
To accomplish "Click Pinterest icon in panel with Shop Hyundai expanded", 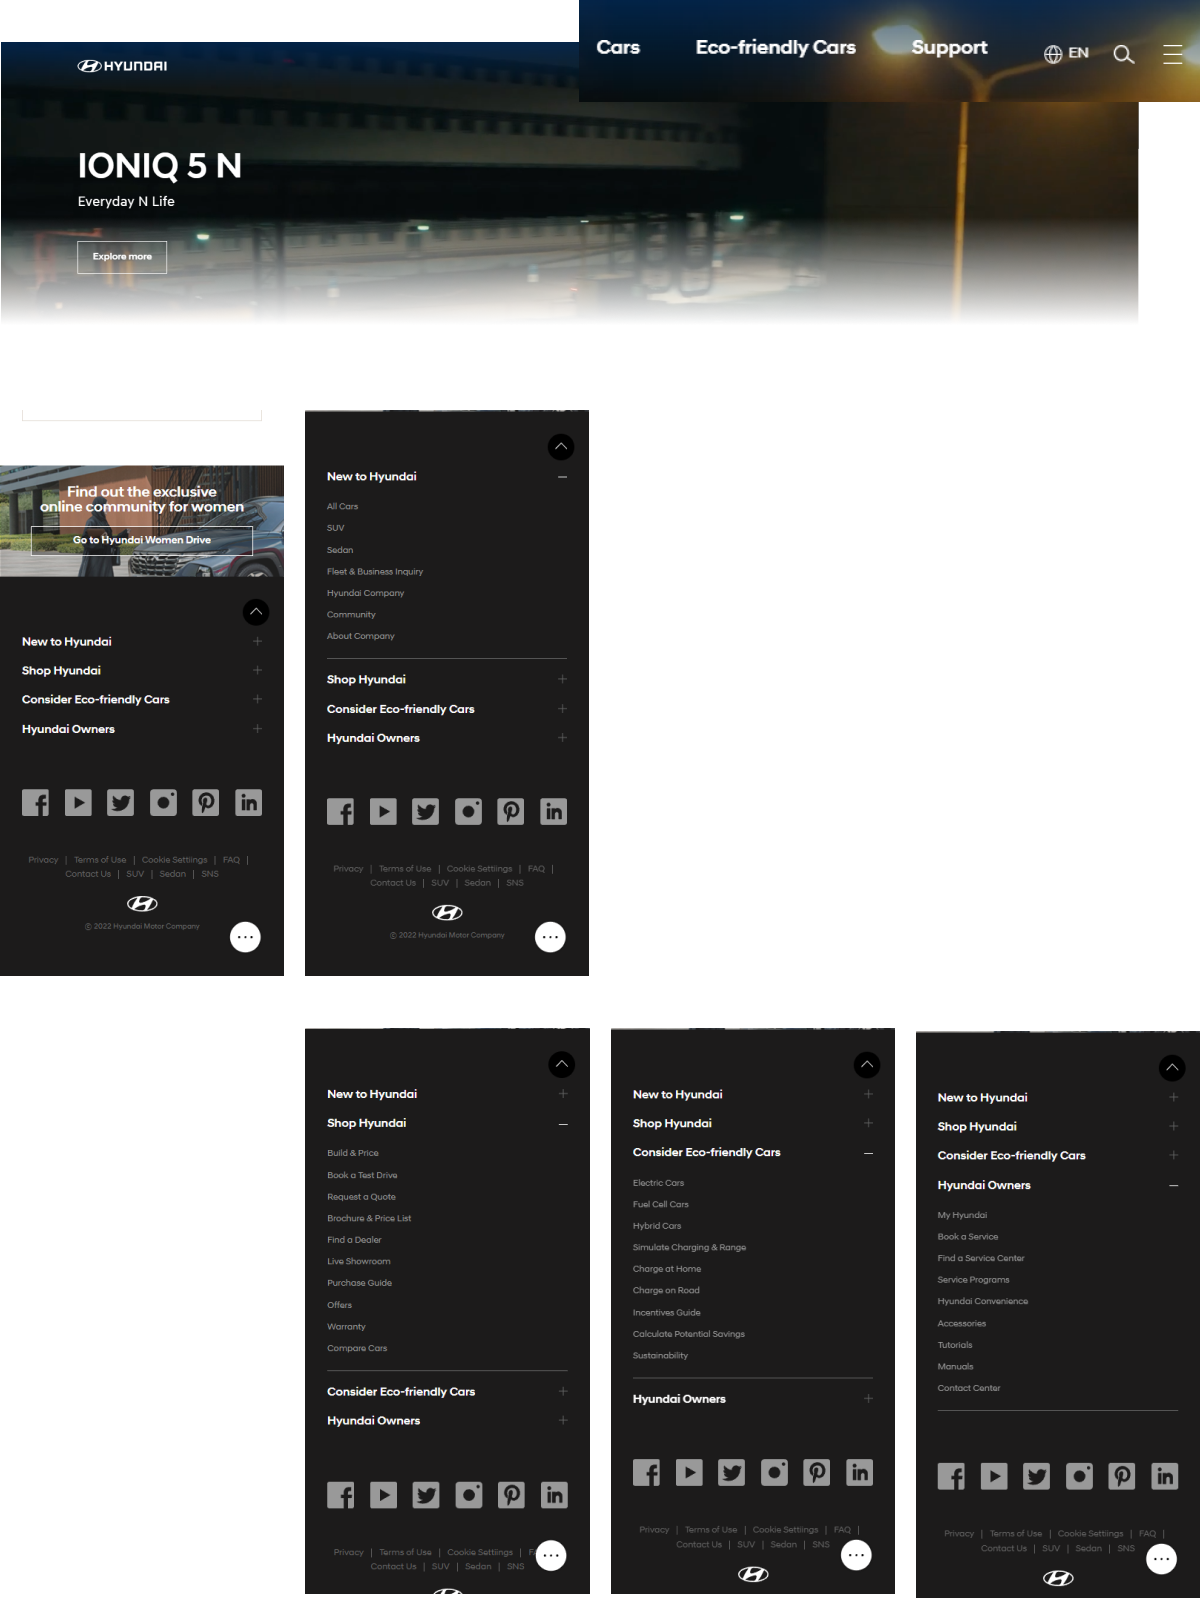I will point(511,1495).
